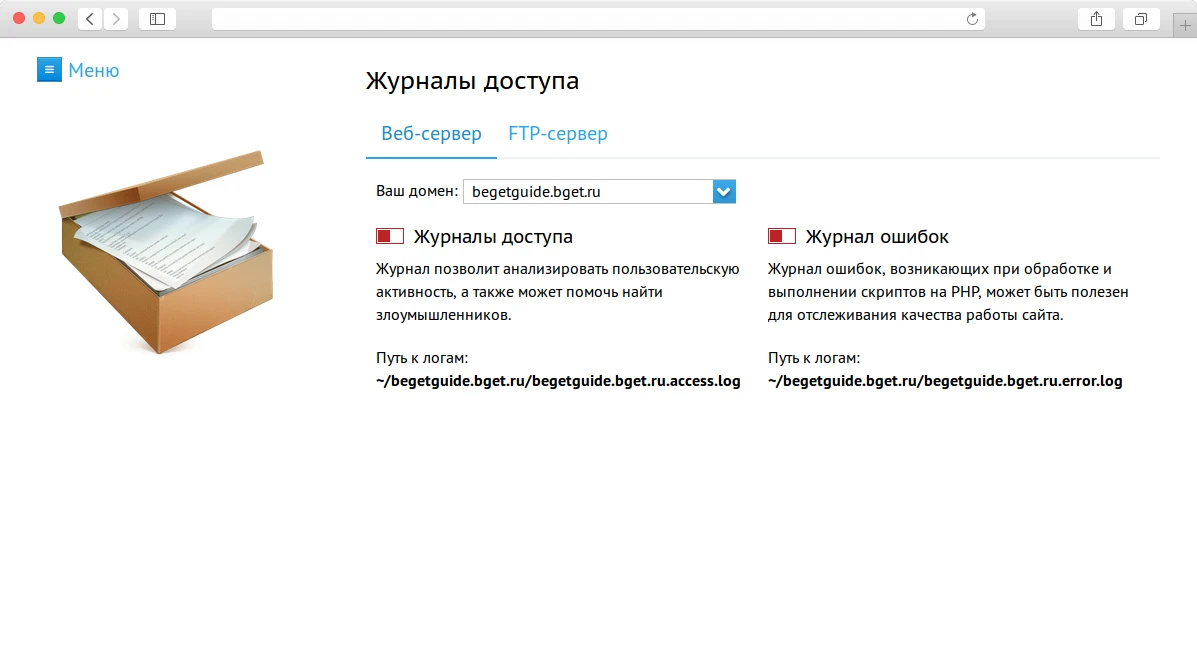Open the tab overview icon
This screenshot has width=1197, height=649.
point(1141,18)
